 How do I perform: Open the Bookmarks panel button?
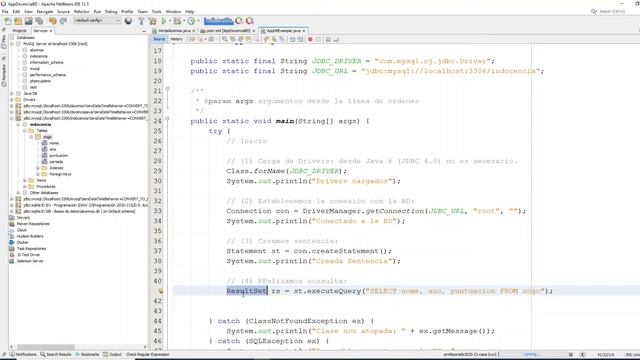click(87, 354)
